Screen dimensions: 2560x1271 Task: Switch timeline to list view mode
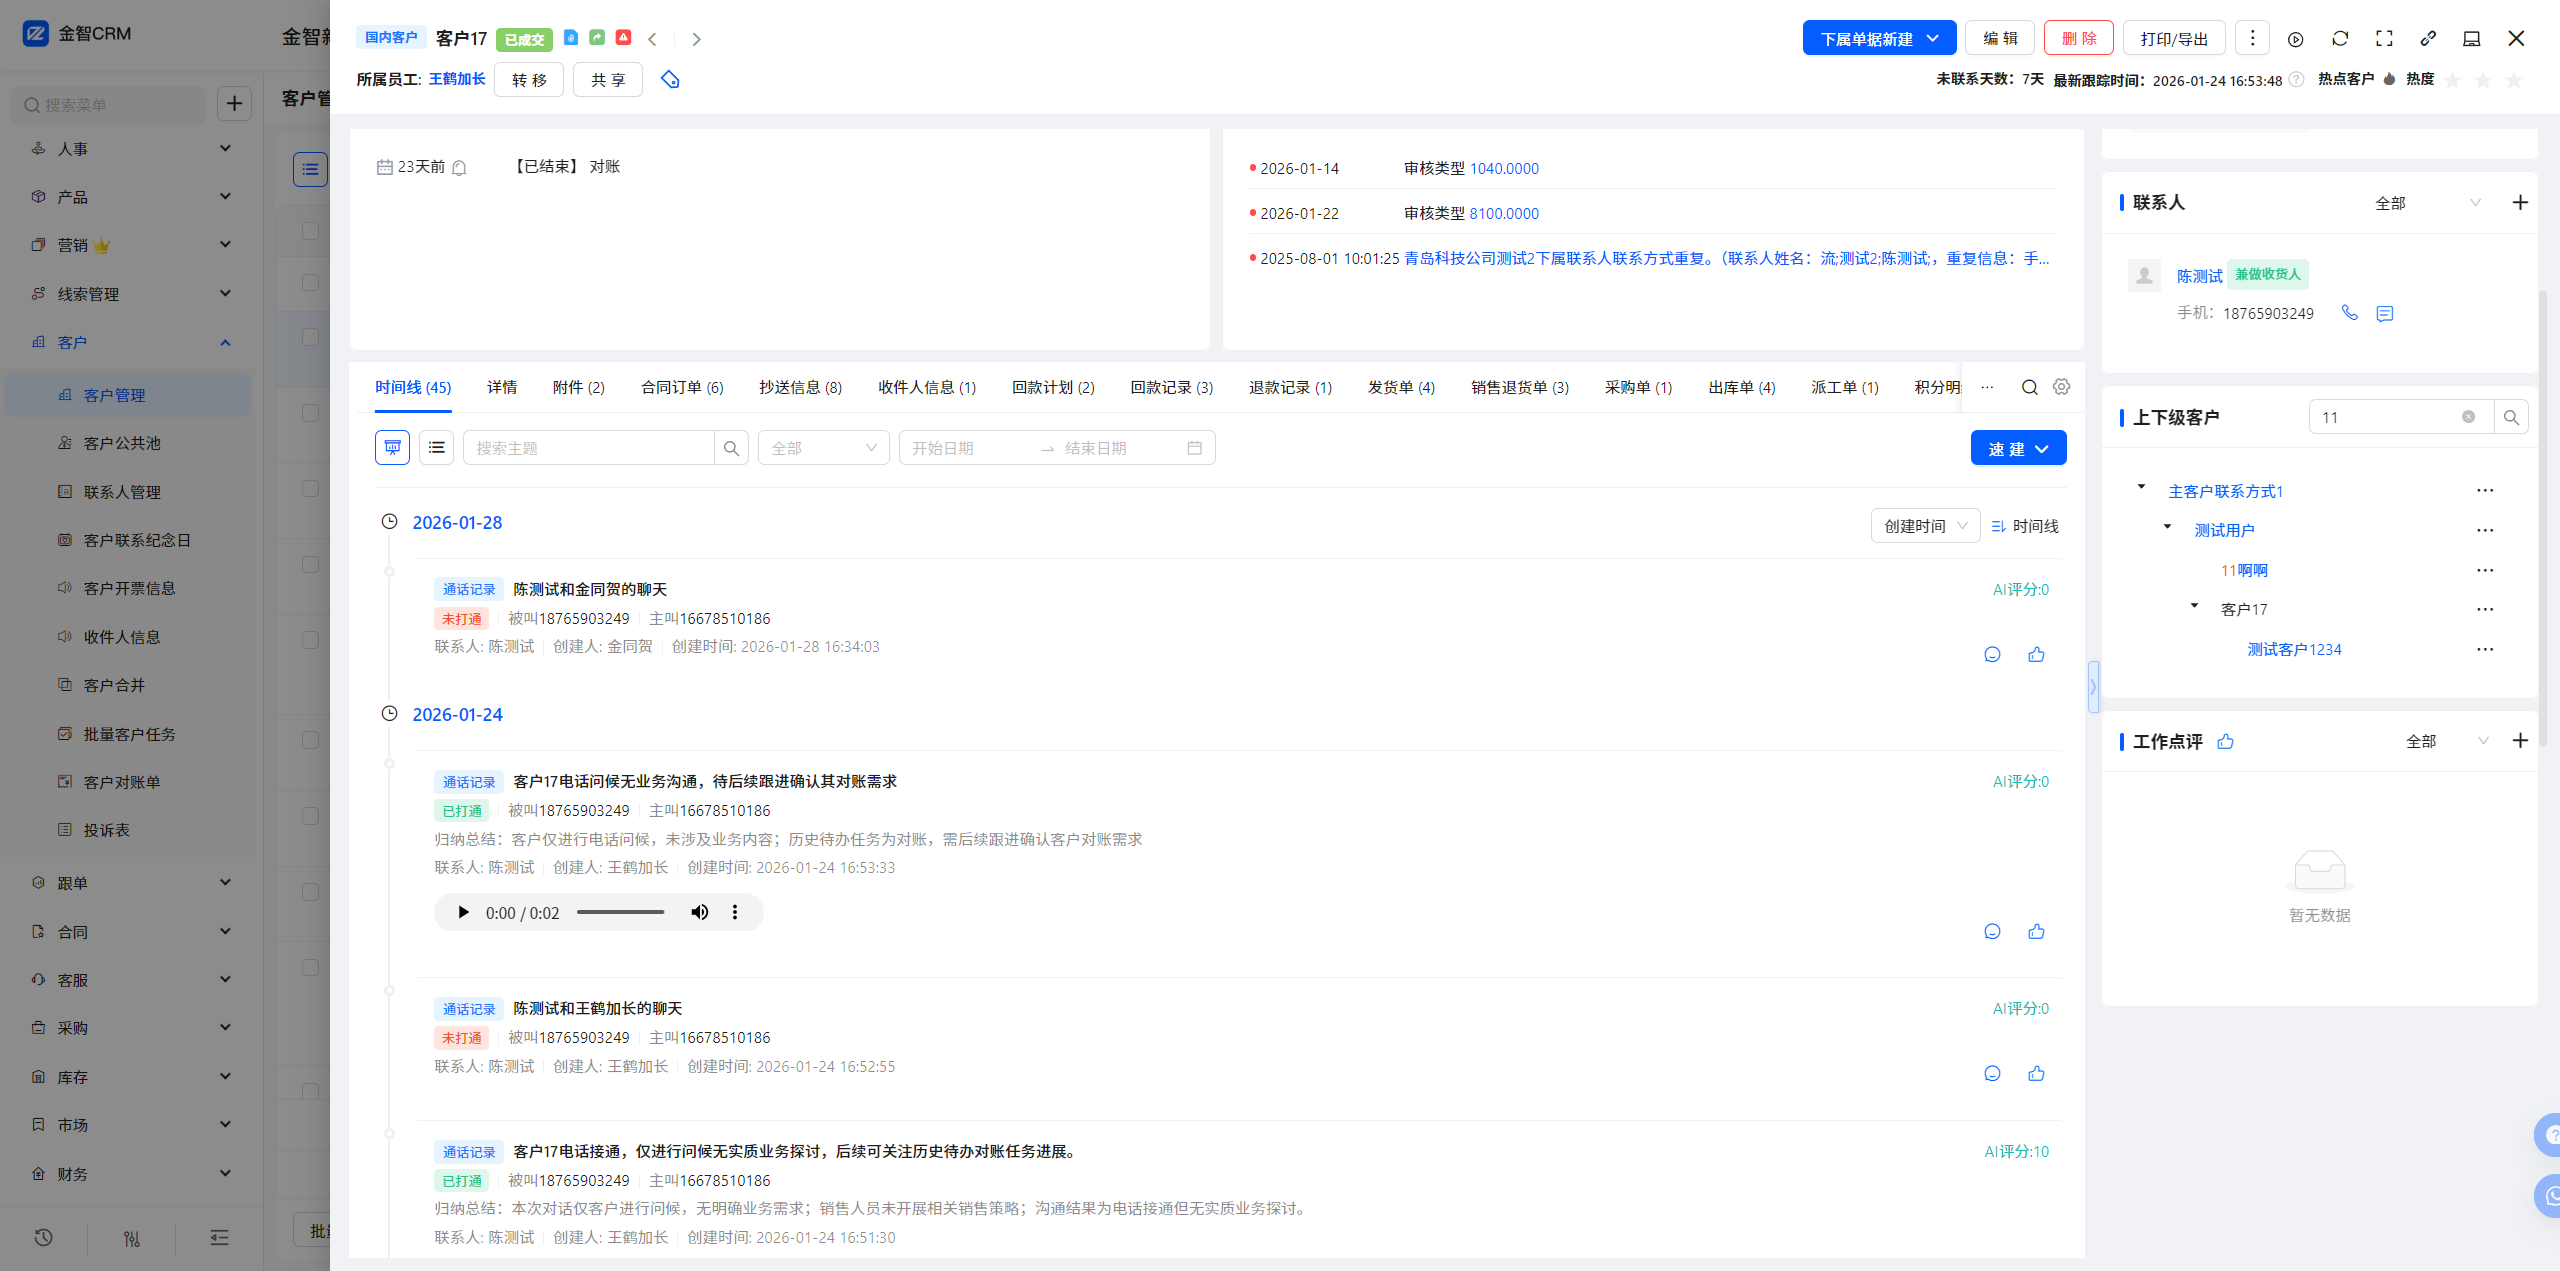click(x=437, y=448)
